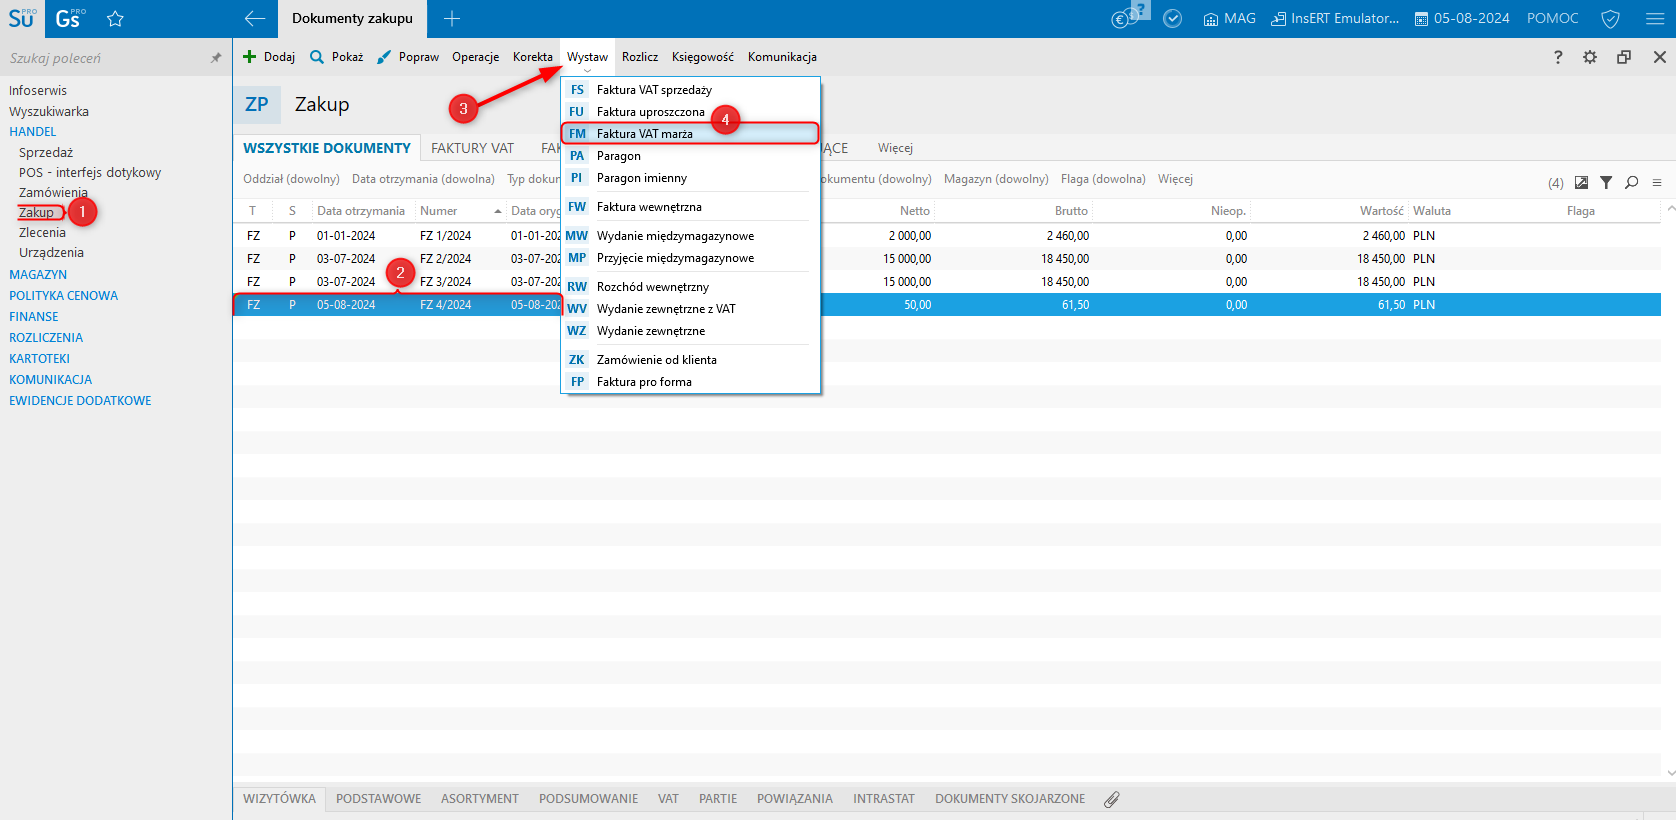Open the ASORTYMENT bottom tab
Image resolution: width=1676 pixels, height=820 pixels.
click(480, 799)
